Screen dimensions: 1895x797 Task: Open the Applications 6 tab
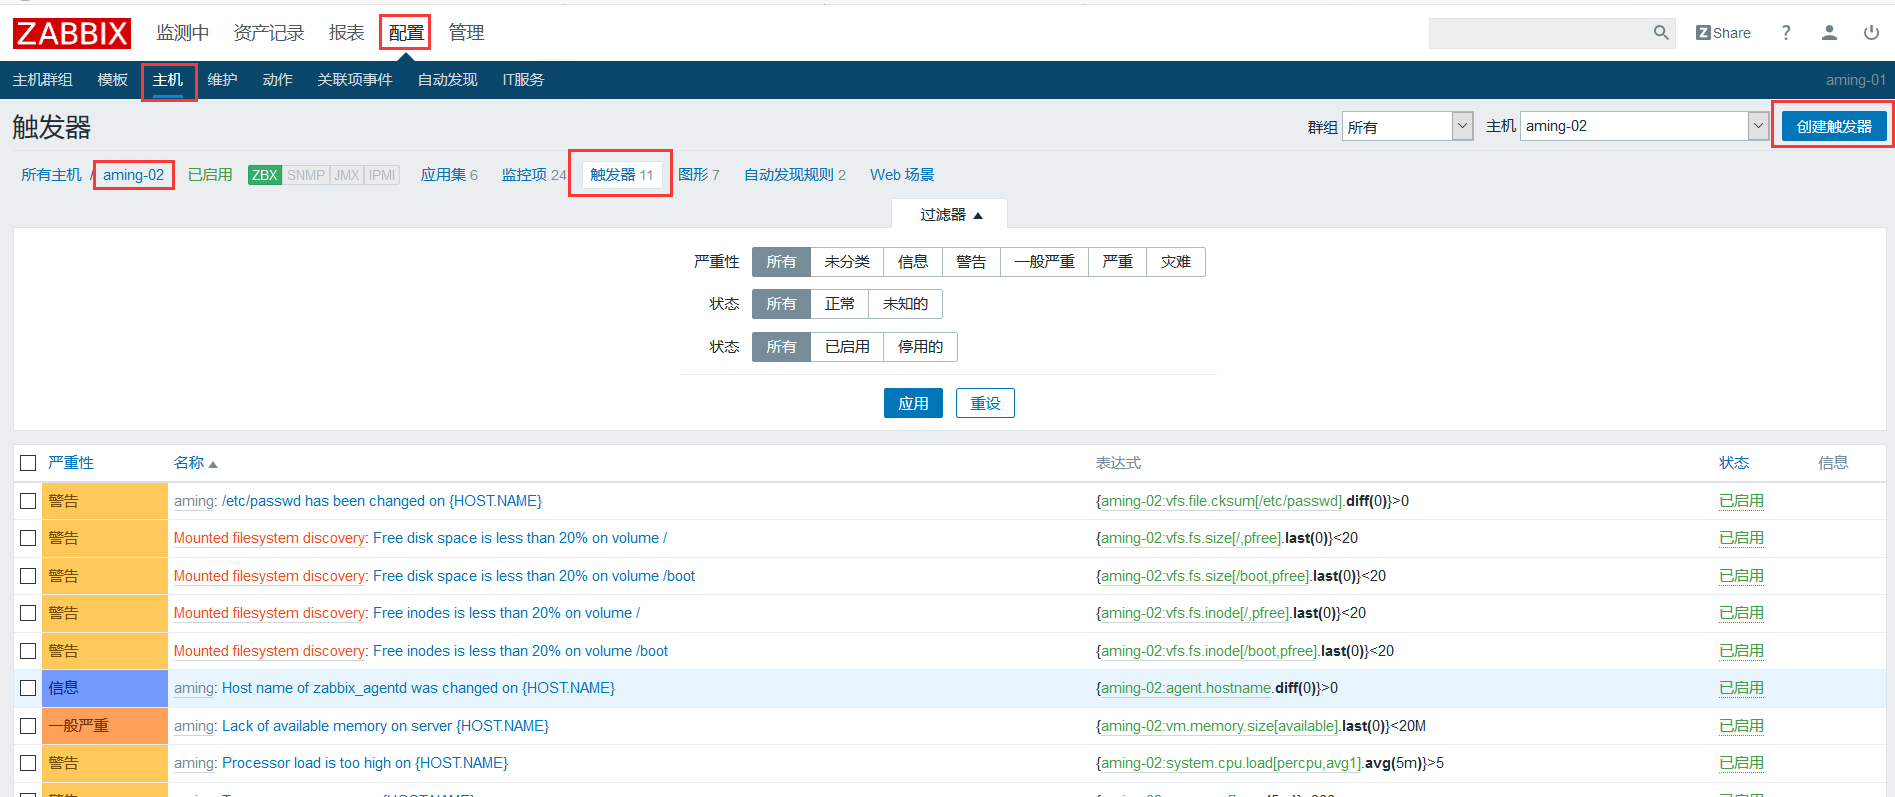(x=449, y=175)
